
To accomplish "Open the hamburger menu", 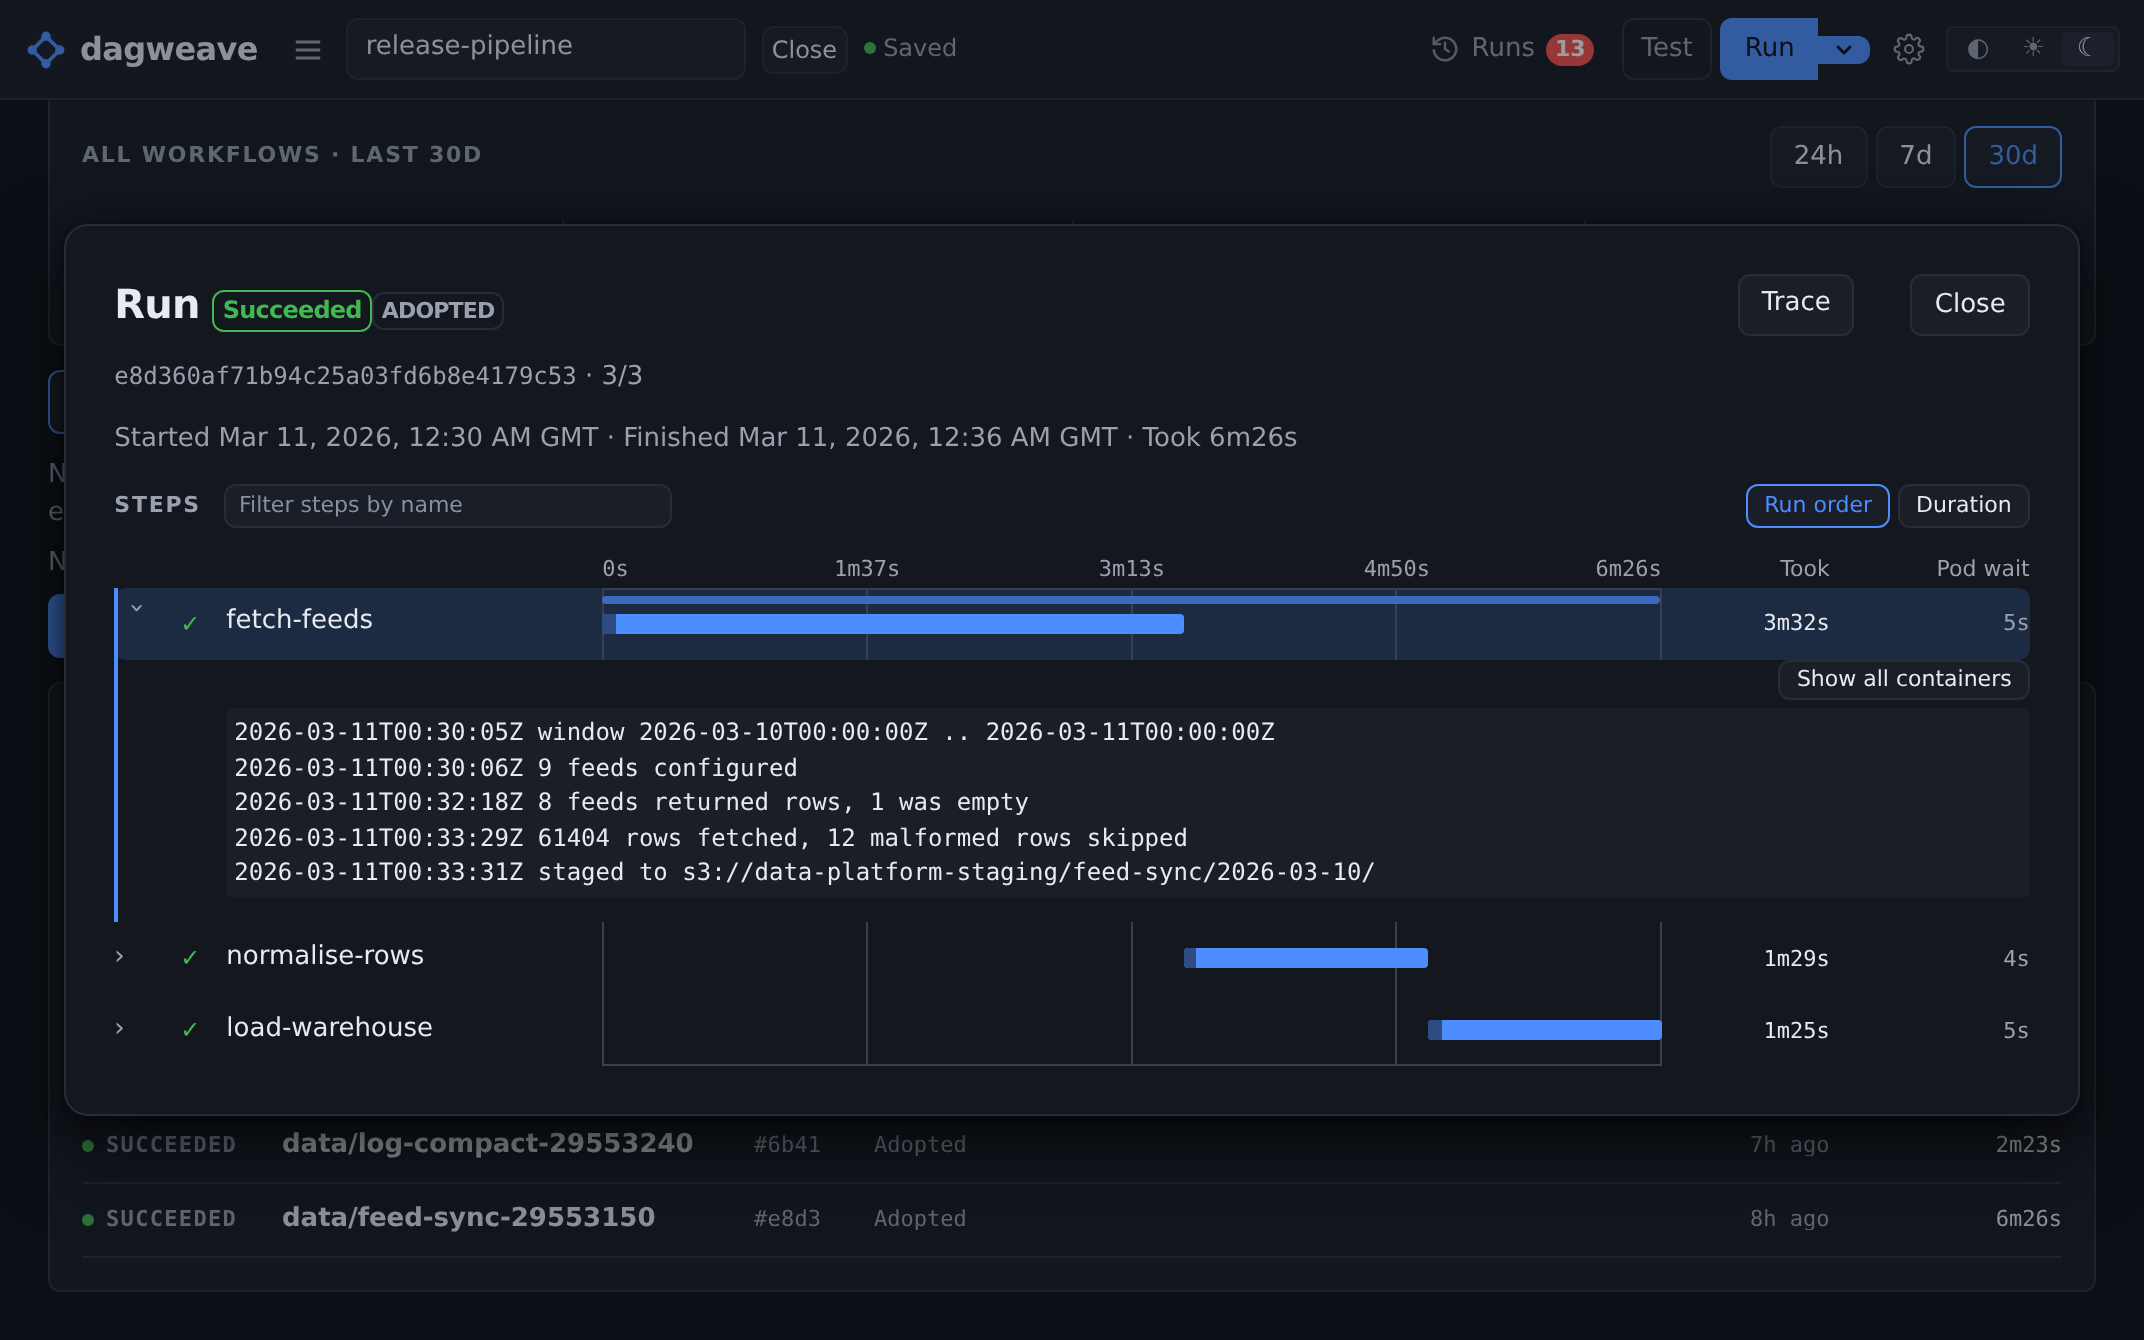I will pos(308,49).
